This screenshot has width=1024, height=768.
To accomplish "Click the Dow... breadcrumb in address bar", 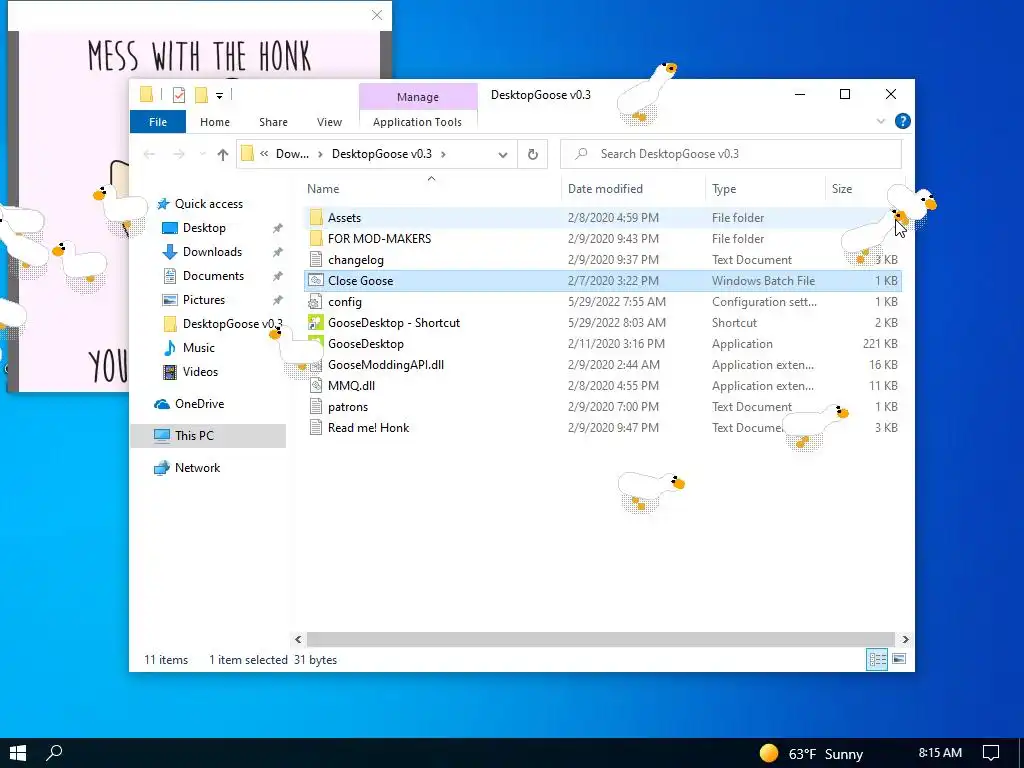I will pyautogui.click(x=292, y=154).
